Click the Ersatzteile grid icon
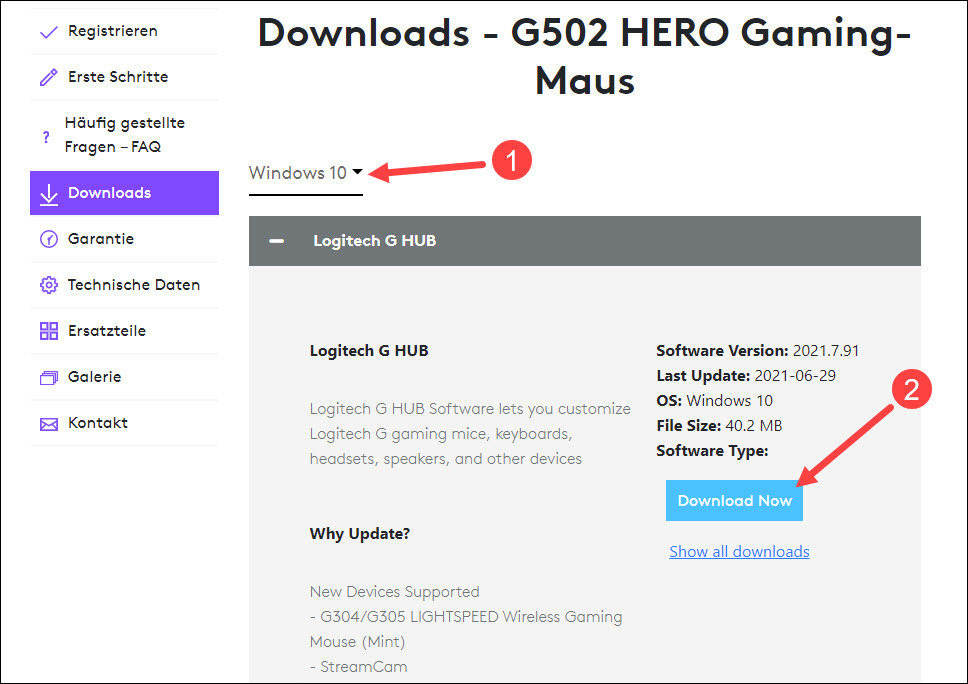The image size is (968, 684). 48,331
